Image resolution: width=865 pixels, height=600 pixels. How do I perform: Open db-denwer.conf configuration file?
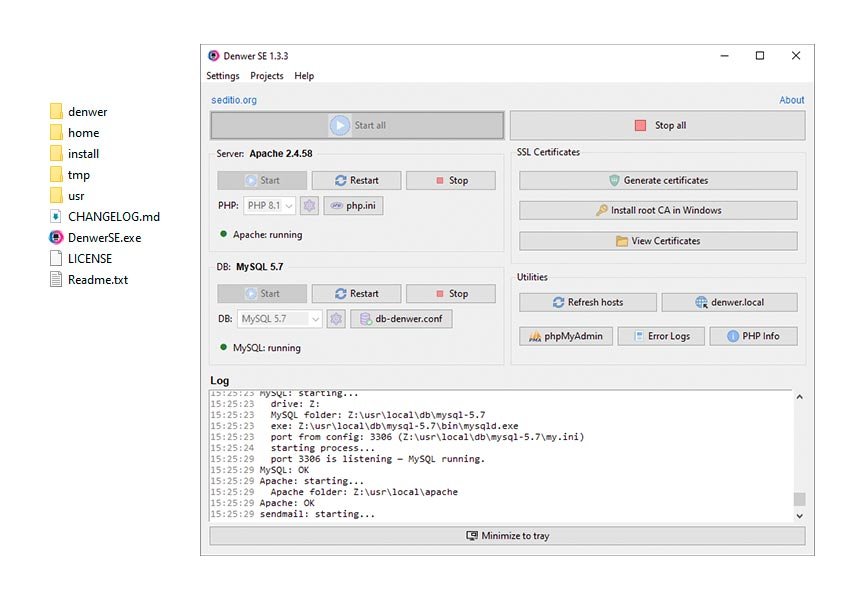(401, 319)
